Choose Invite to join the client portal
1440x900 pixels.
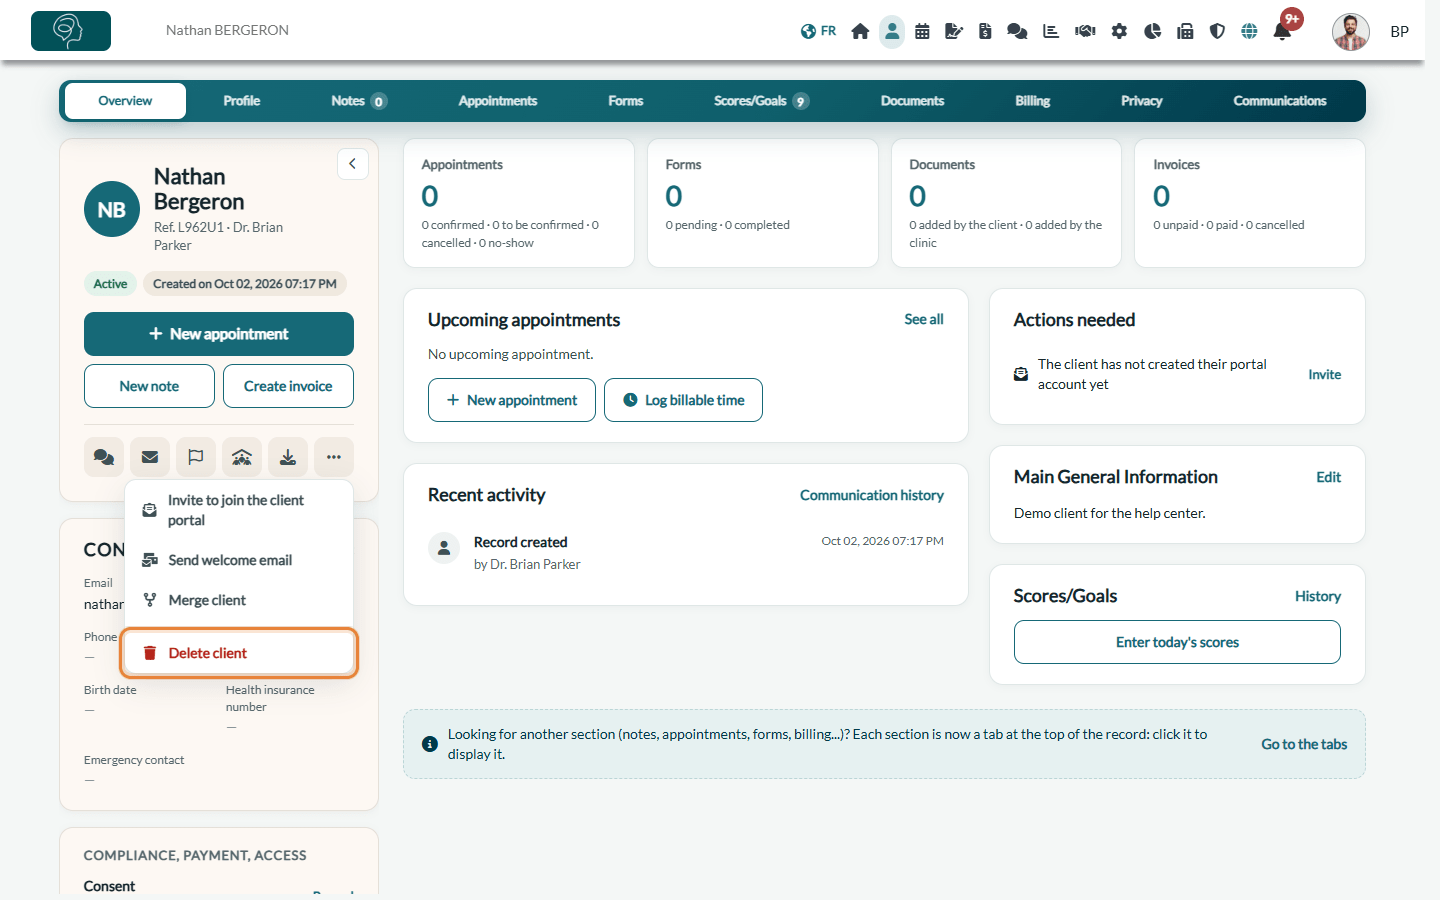tap(239, 510)
